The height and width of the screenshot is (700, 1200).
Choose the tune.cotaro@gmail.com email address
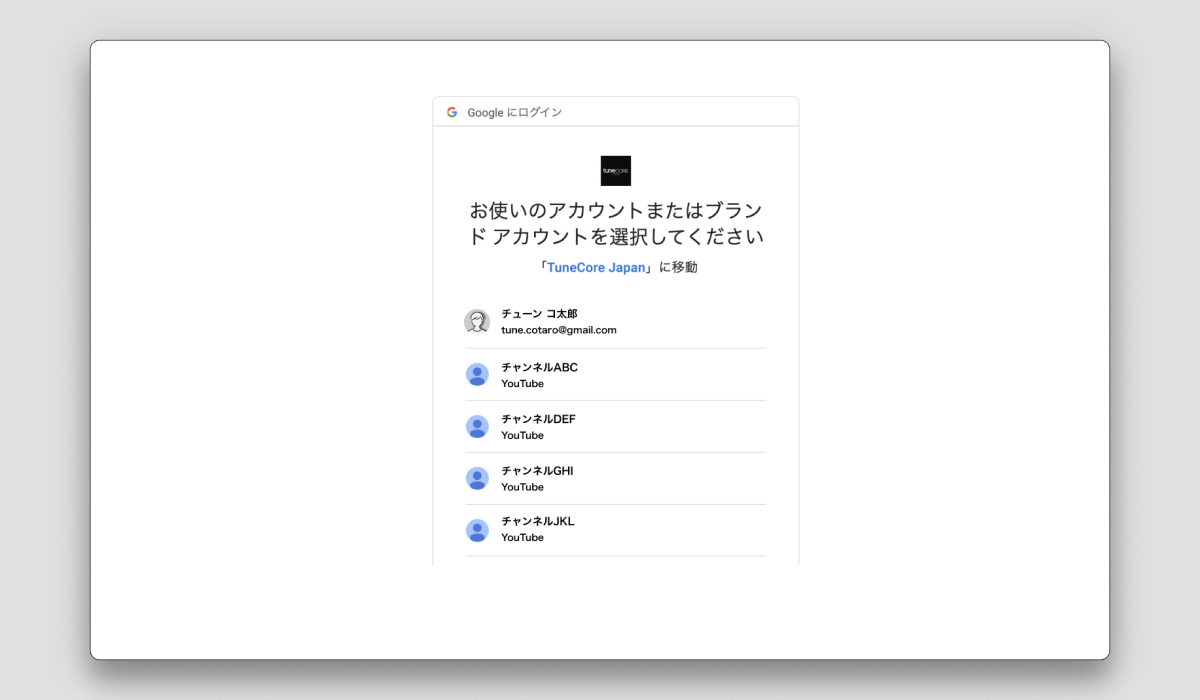(x=558, y=330)
